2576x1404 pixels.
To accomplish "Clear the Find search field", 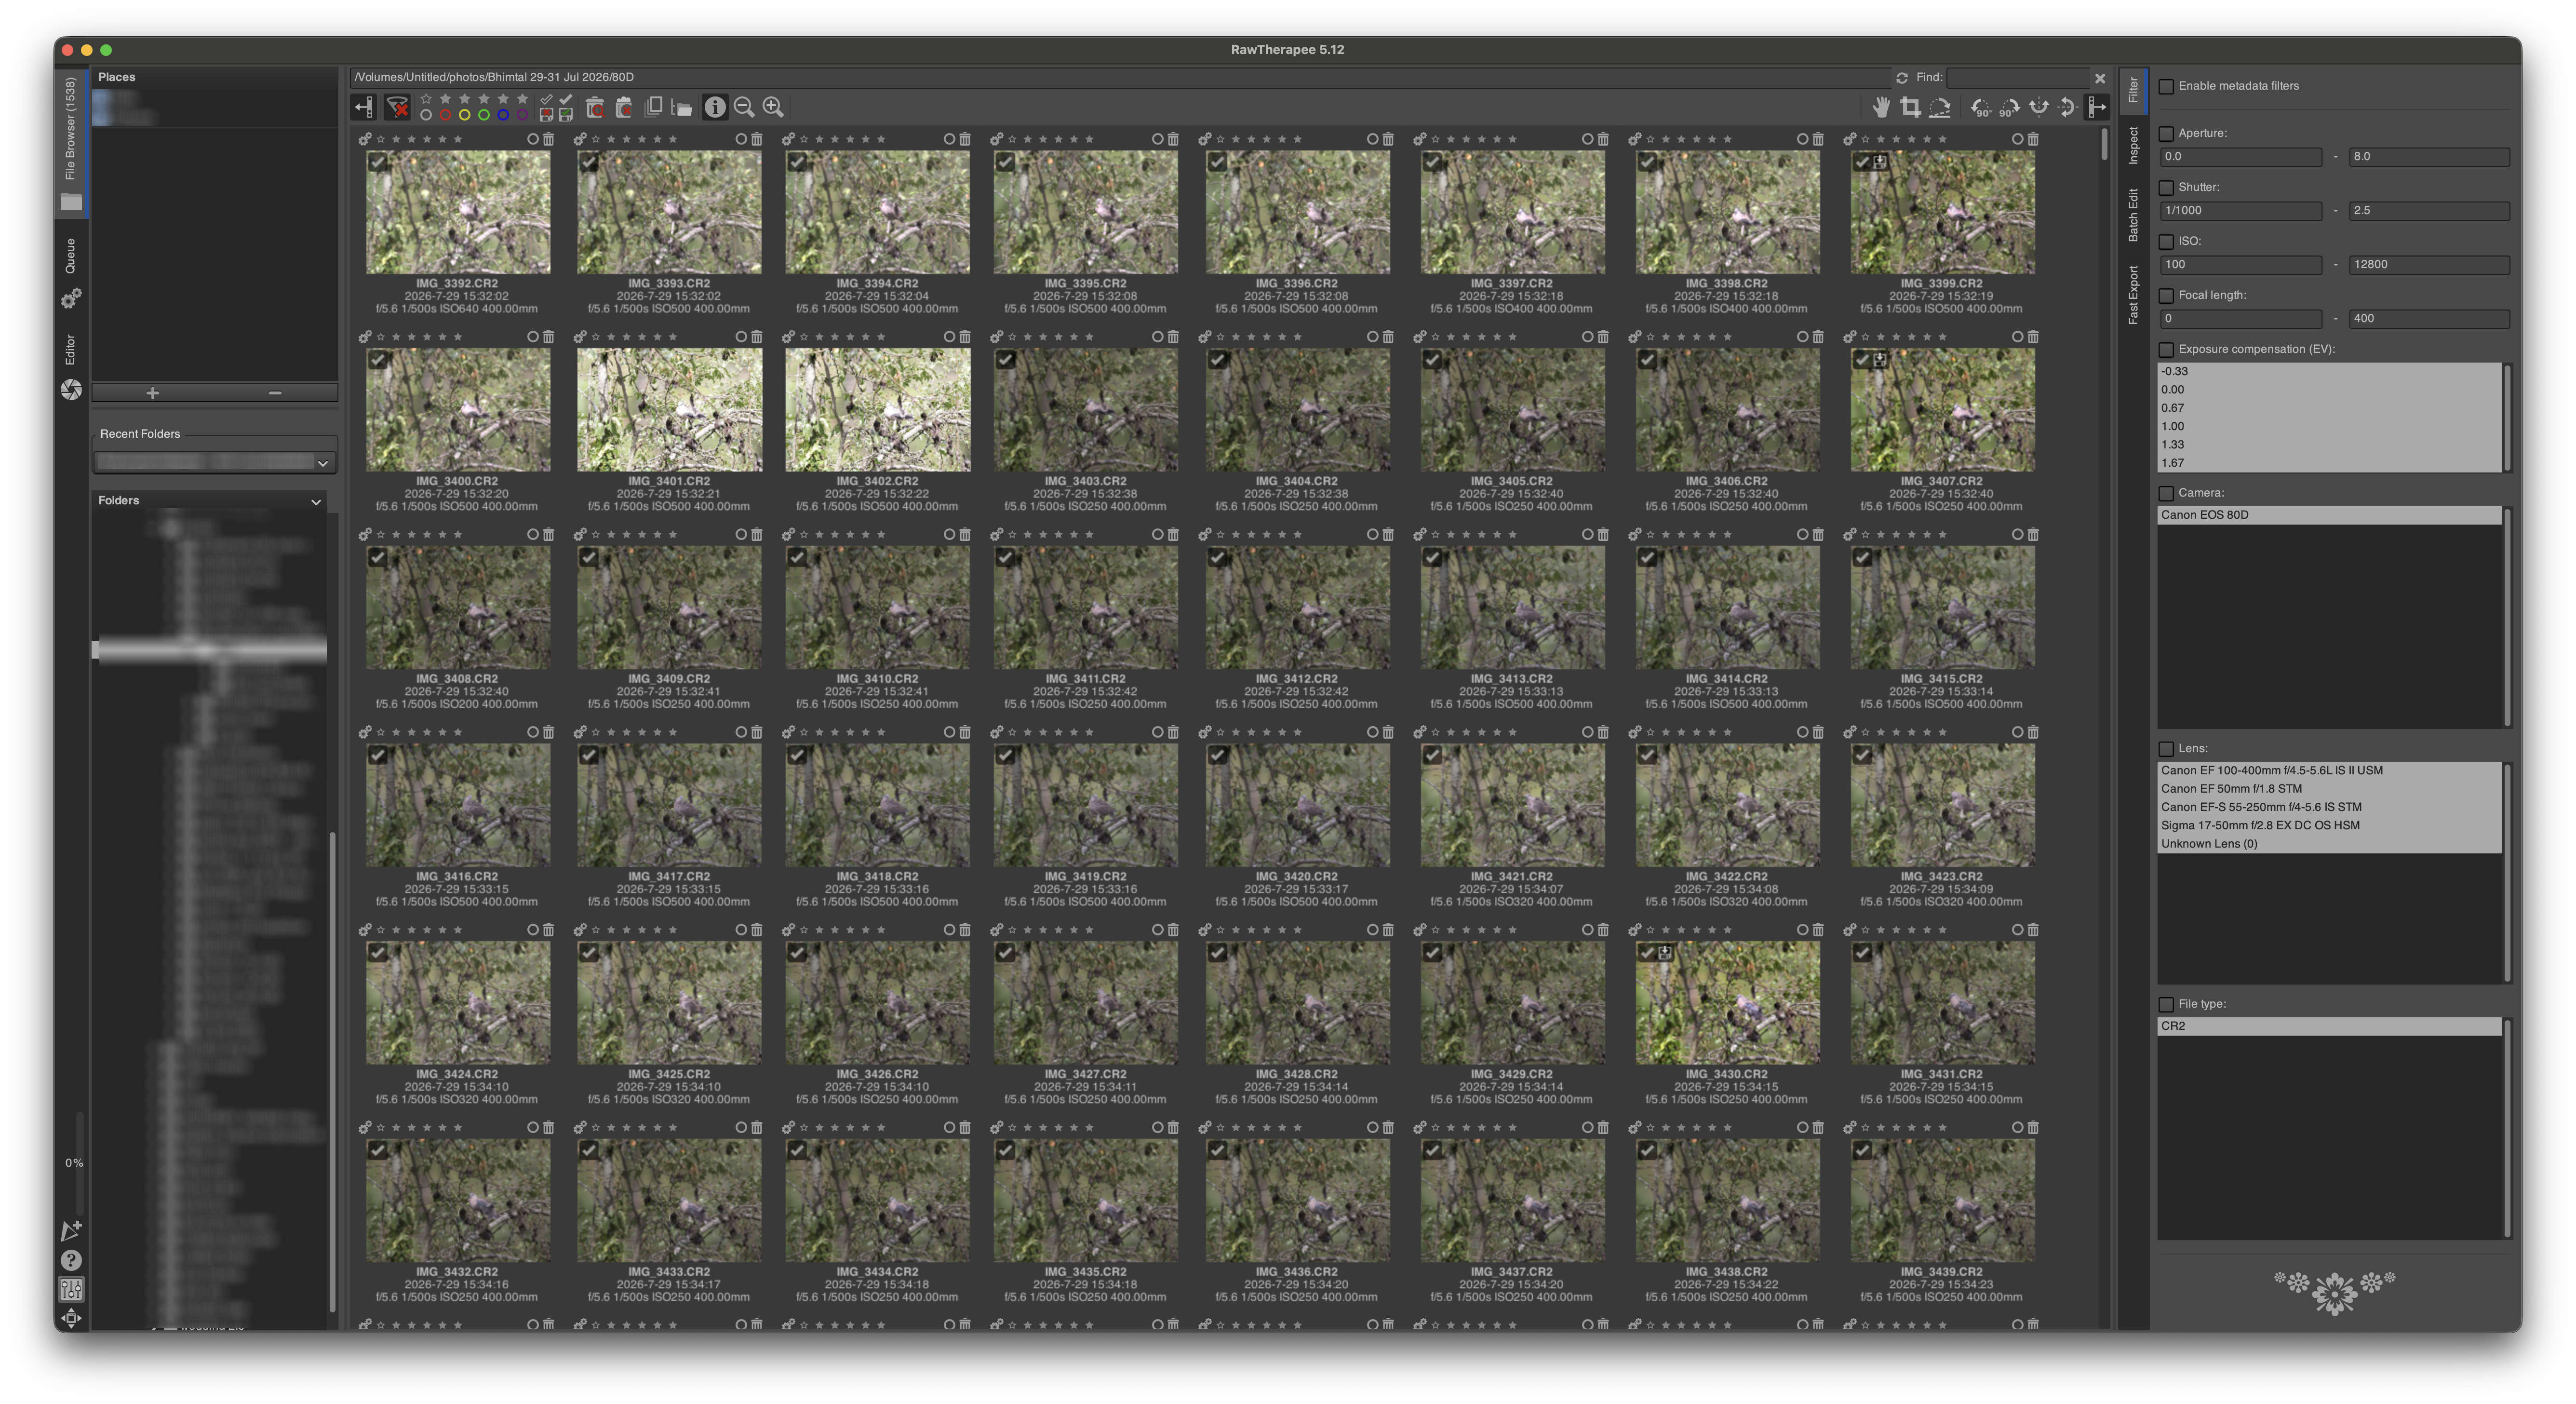I will [x=2100, y=78].
